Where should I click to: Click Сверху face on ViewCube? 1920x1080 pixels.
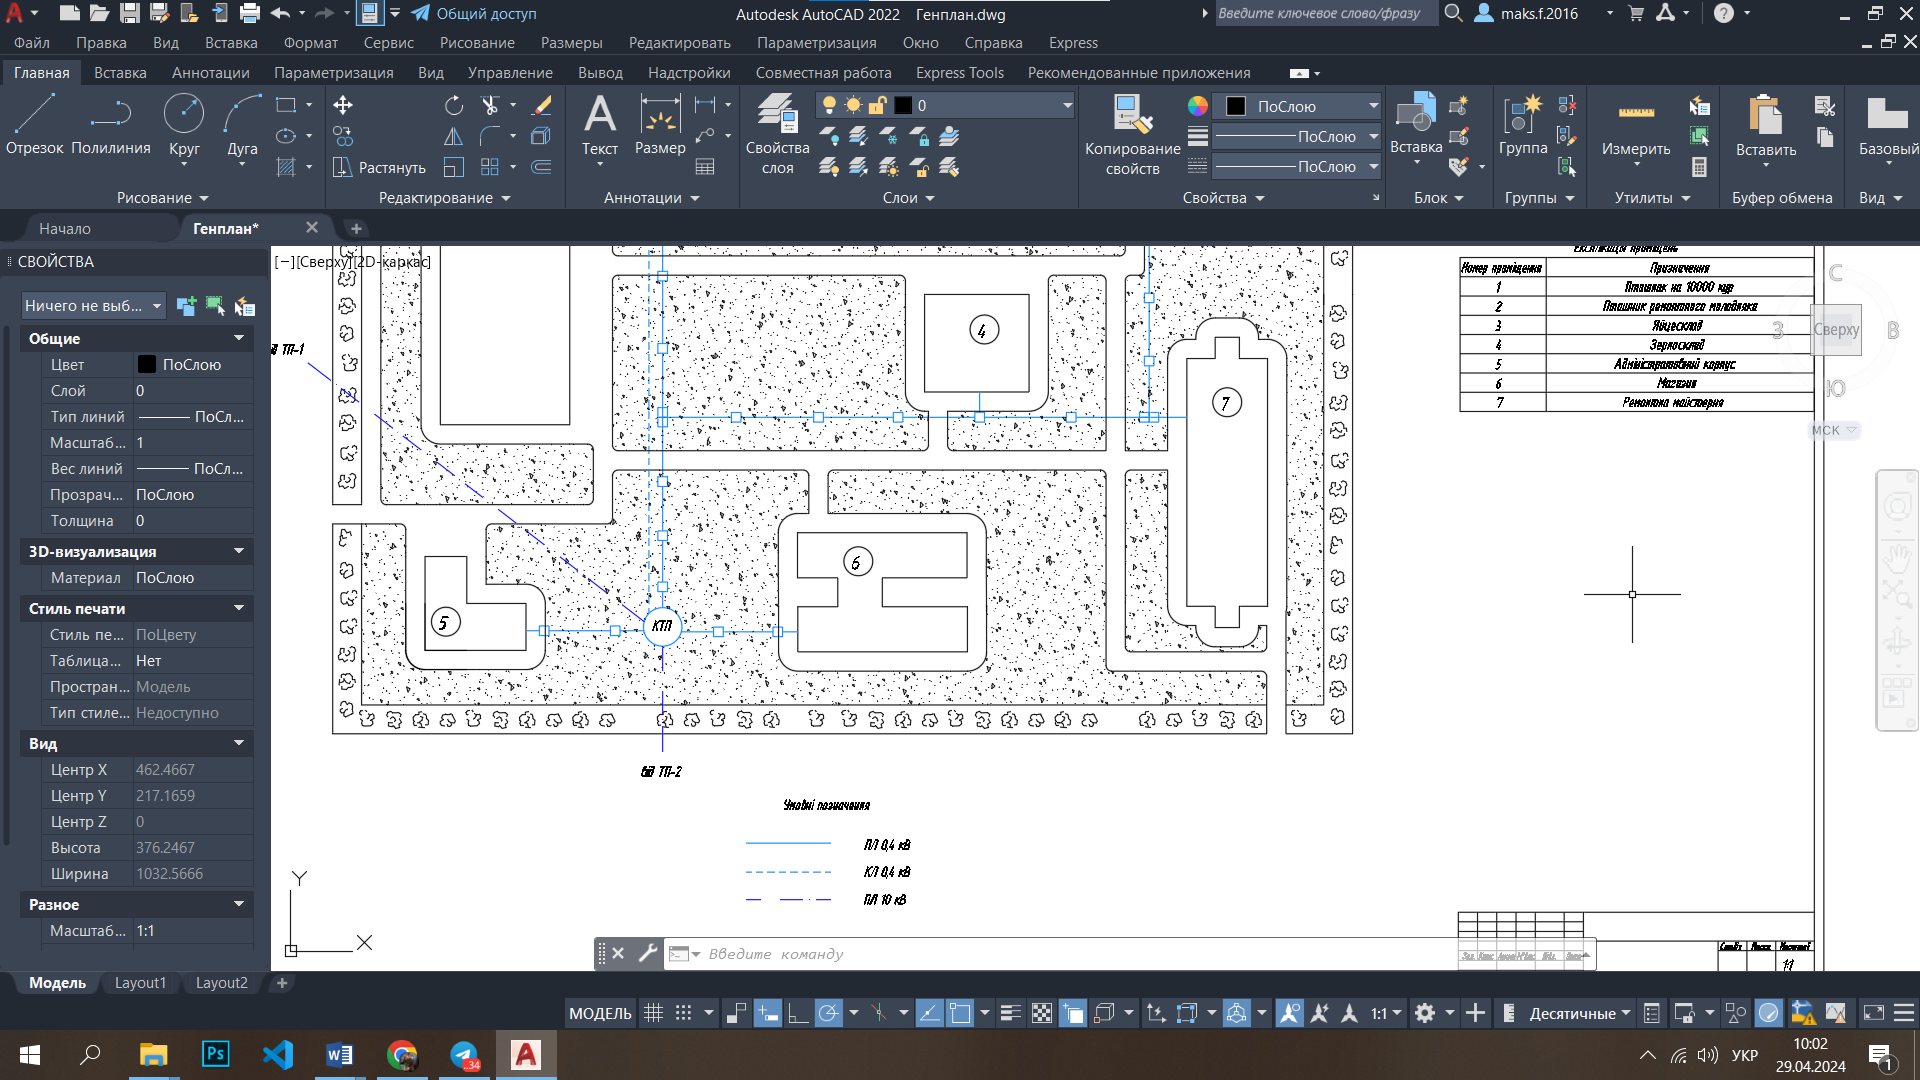1836,330
